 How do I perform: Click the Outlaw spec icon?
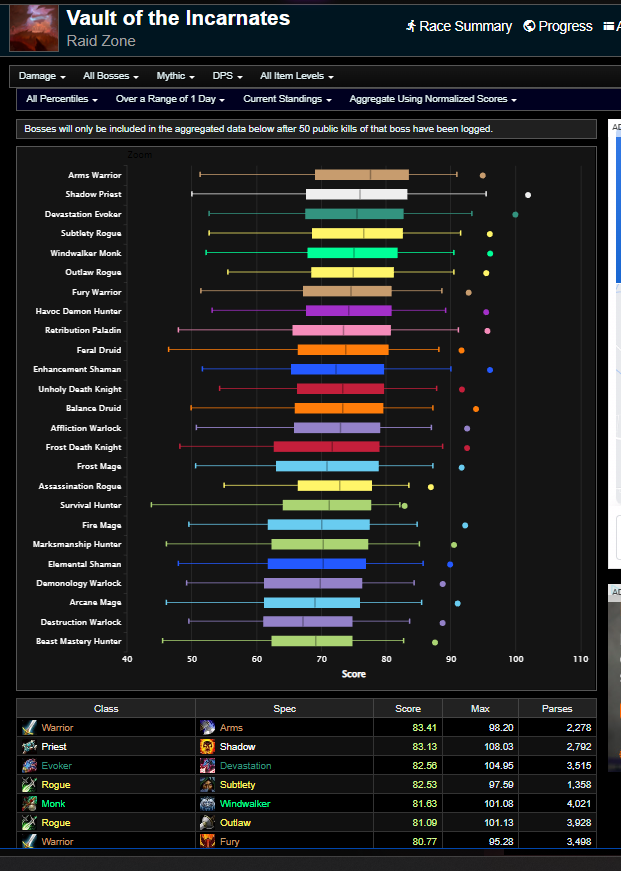point(207,823)
